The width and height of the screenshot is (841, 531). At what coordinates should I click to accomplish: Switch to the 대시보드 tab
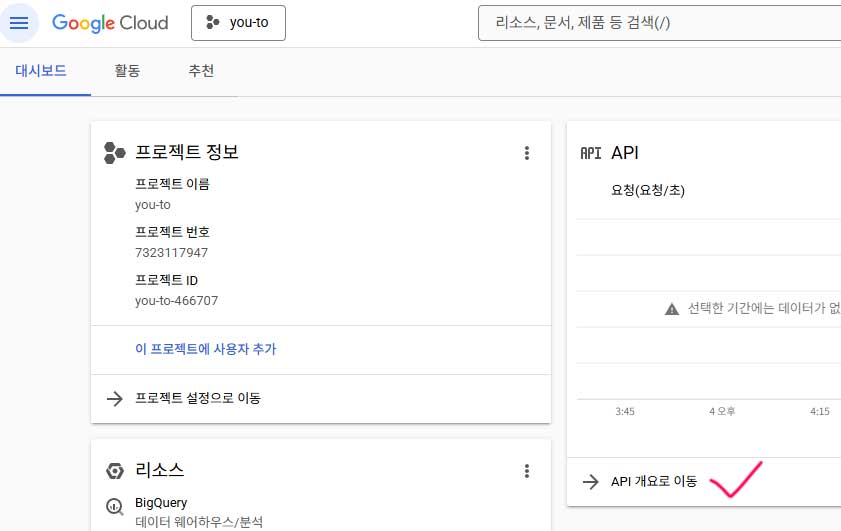click(41, 71)
